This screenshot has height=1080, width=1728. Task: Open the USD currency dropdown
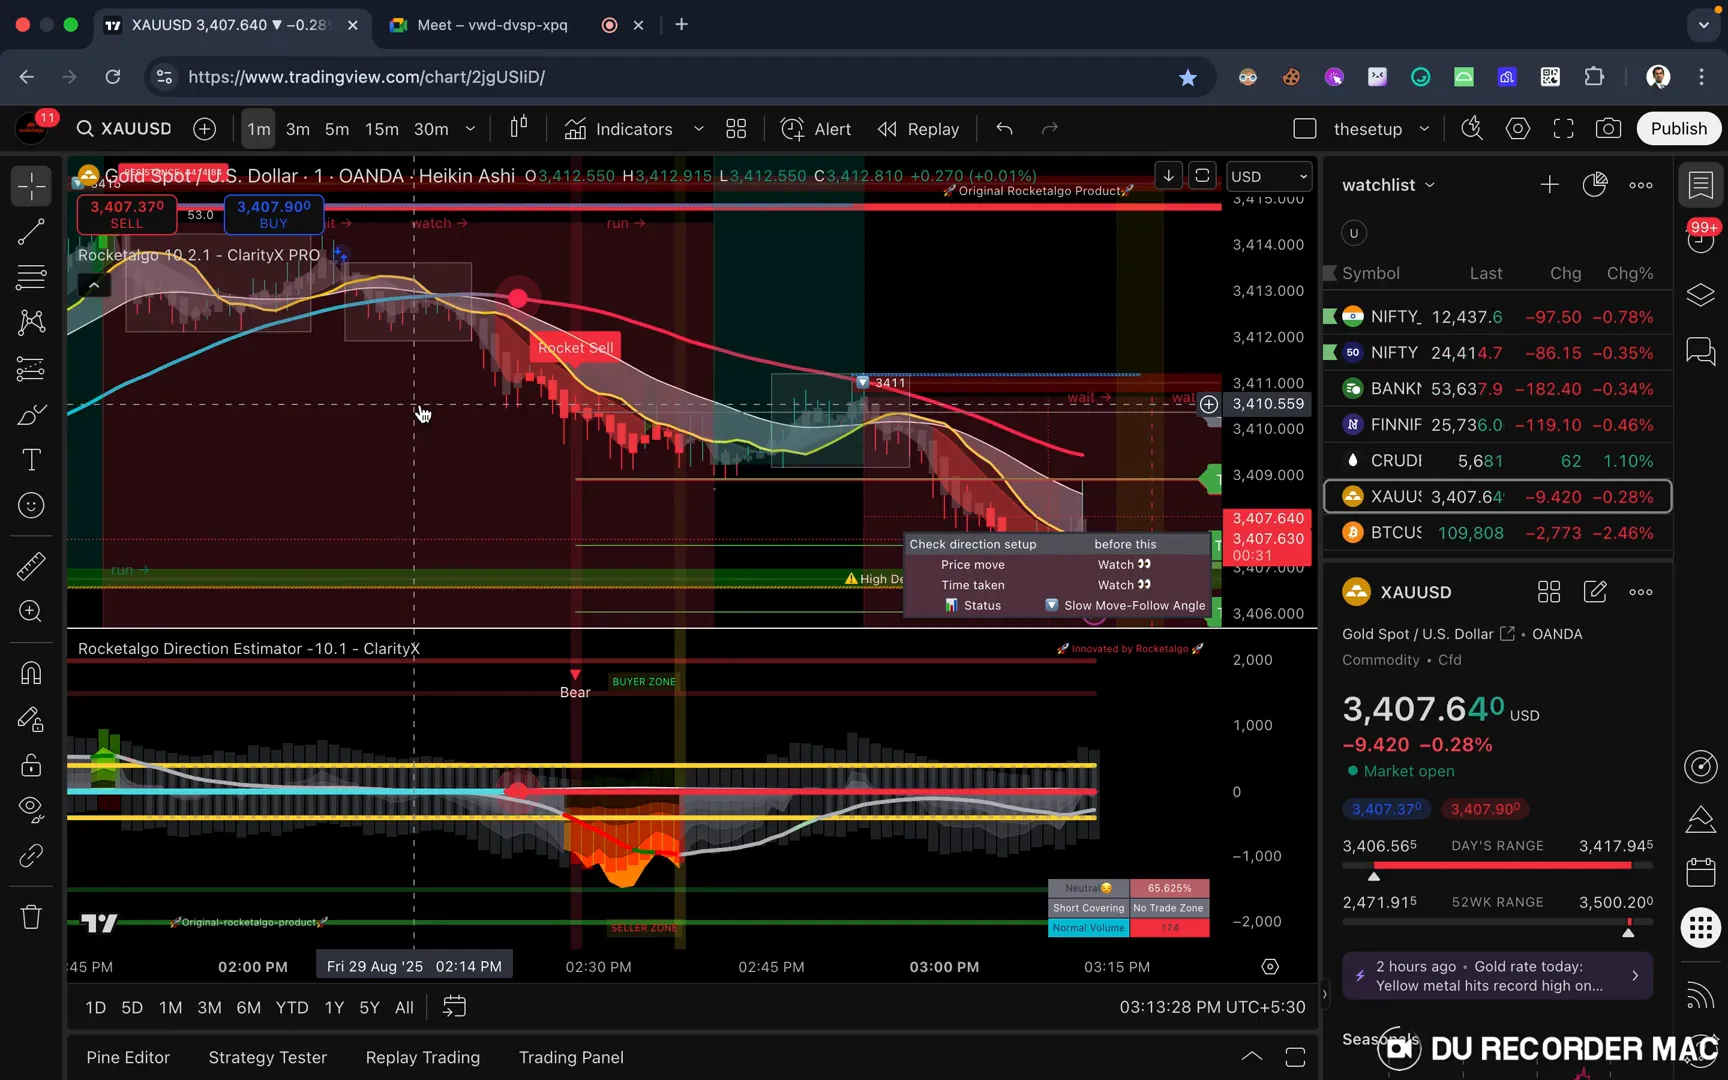(x=1268, y=177)
